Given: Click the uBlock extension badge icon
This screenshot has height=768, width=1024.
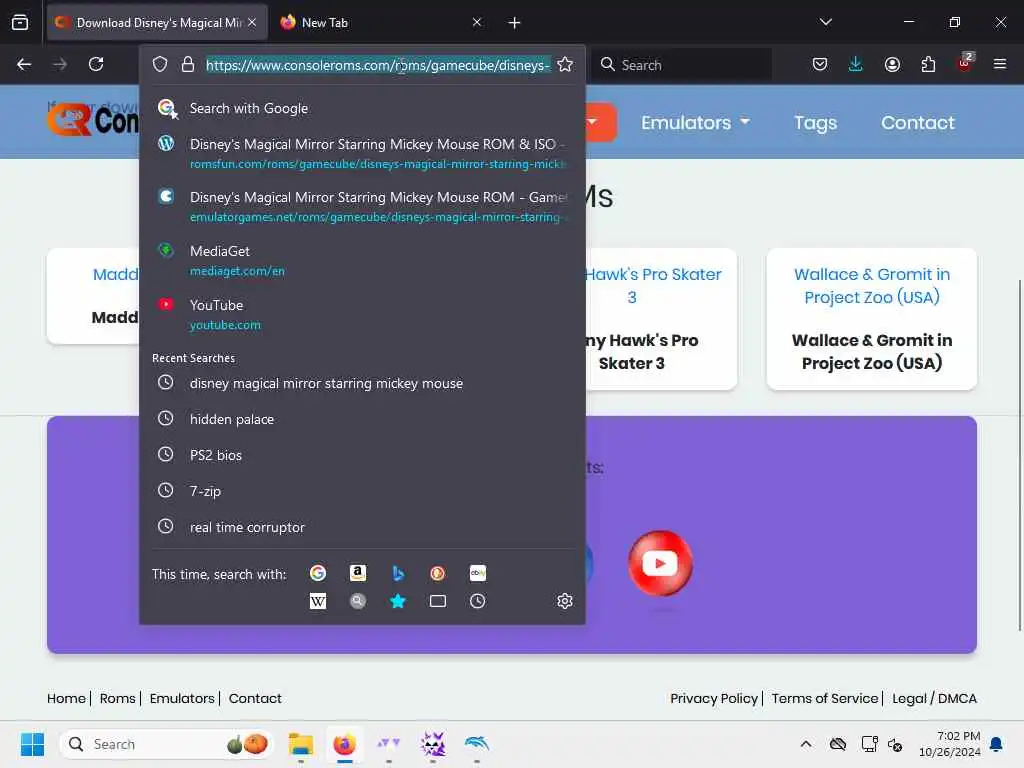Looking at the screenshot, I should click(x=965, y=63).
